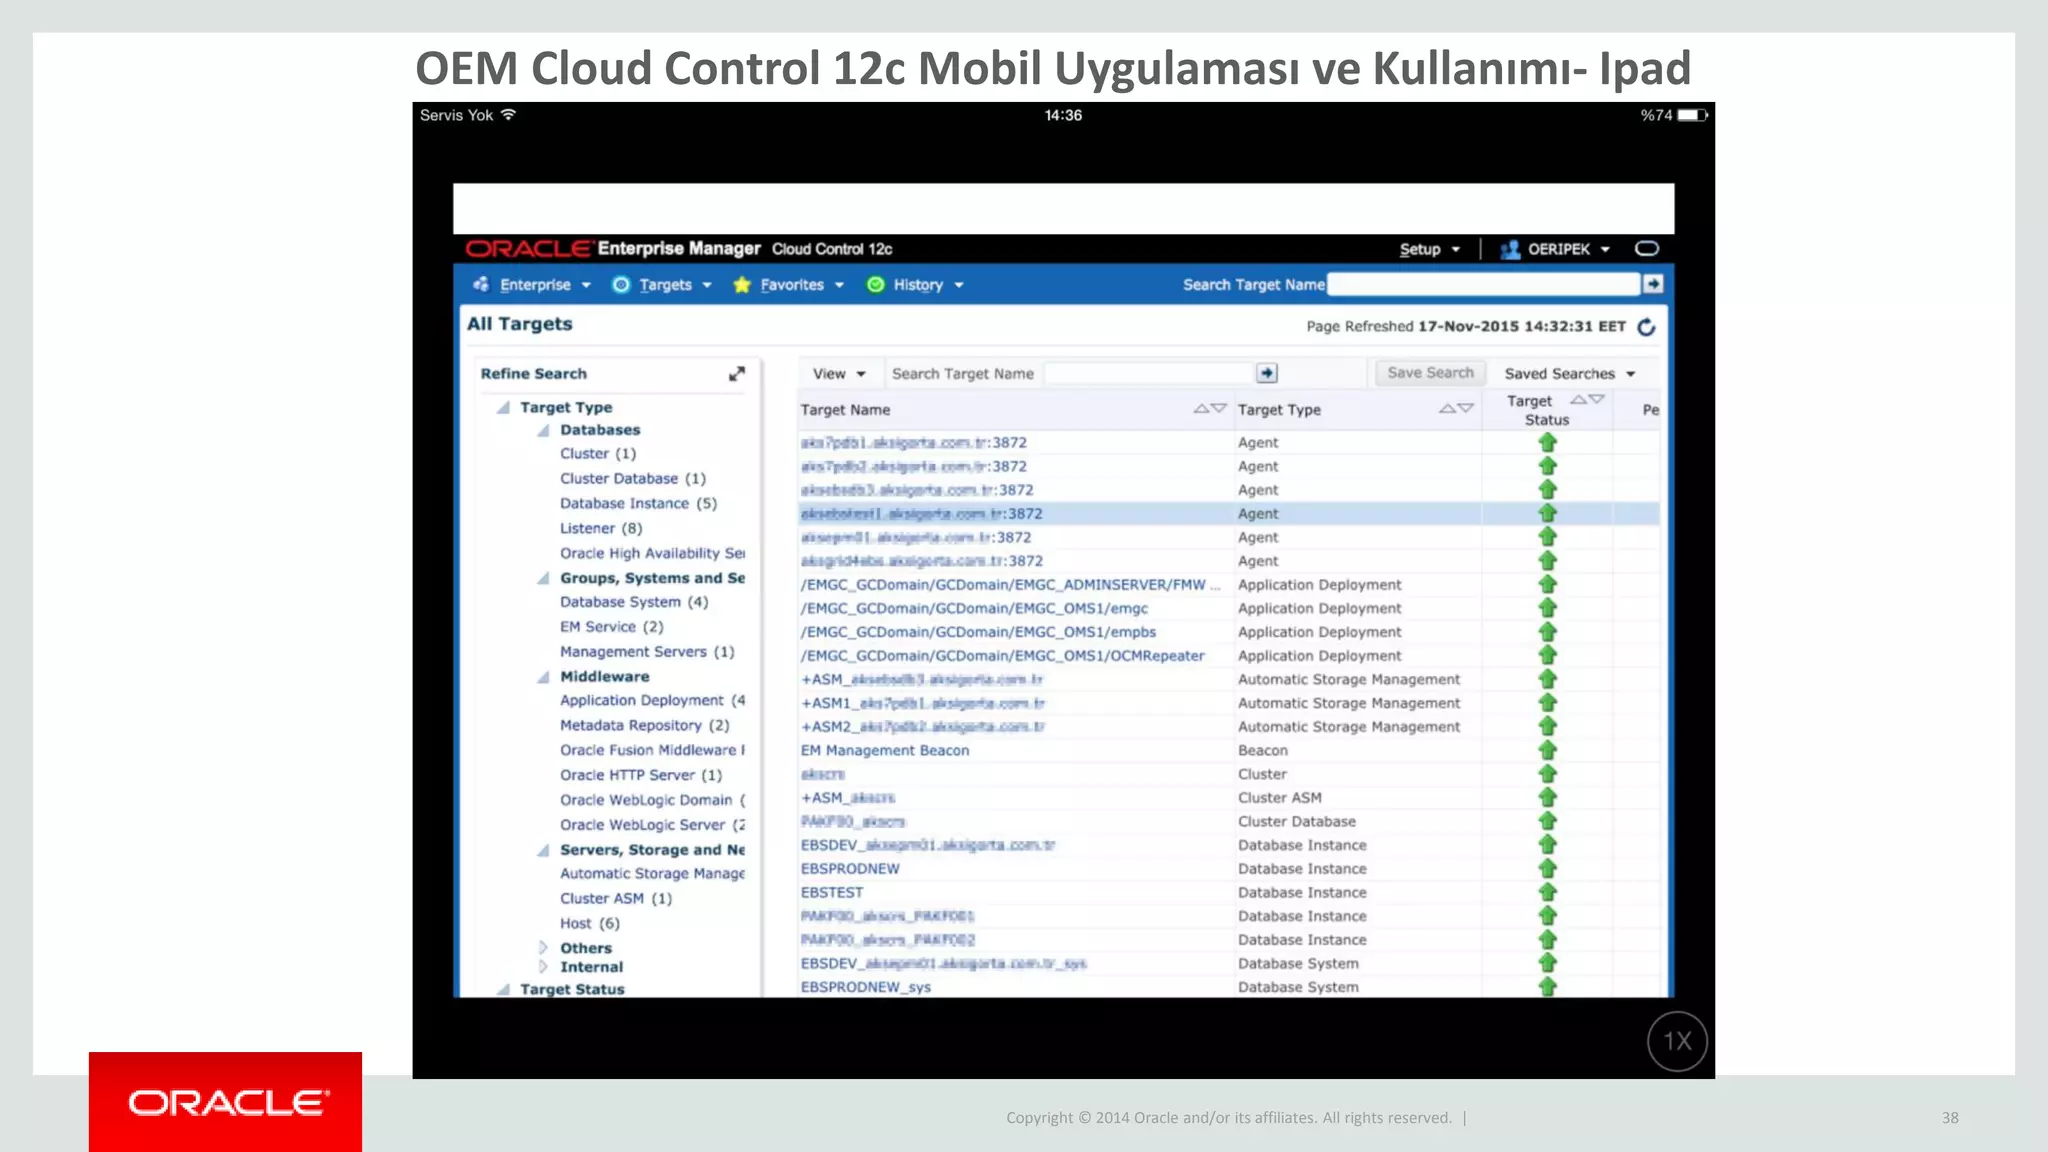Screen dimensions: 2048x1152
Task: Click the Enterprise menu icon
Action: [481, 285]
